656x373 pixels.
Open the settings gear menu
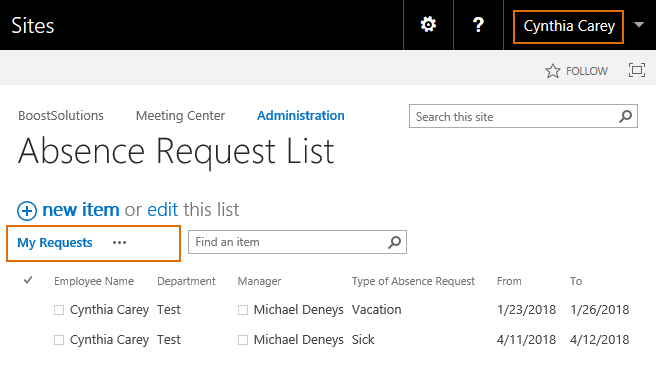click(x=428, y=25)
